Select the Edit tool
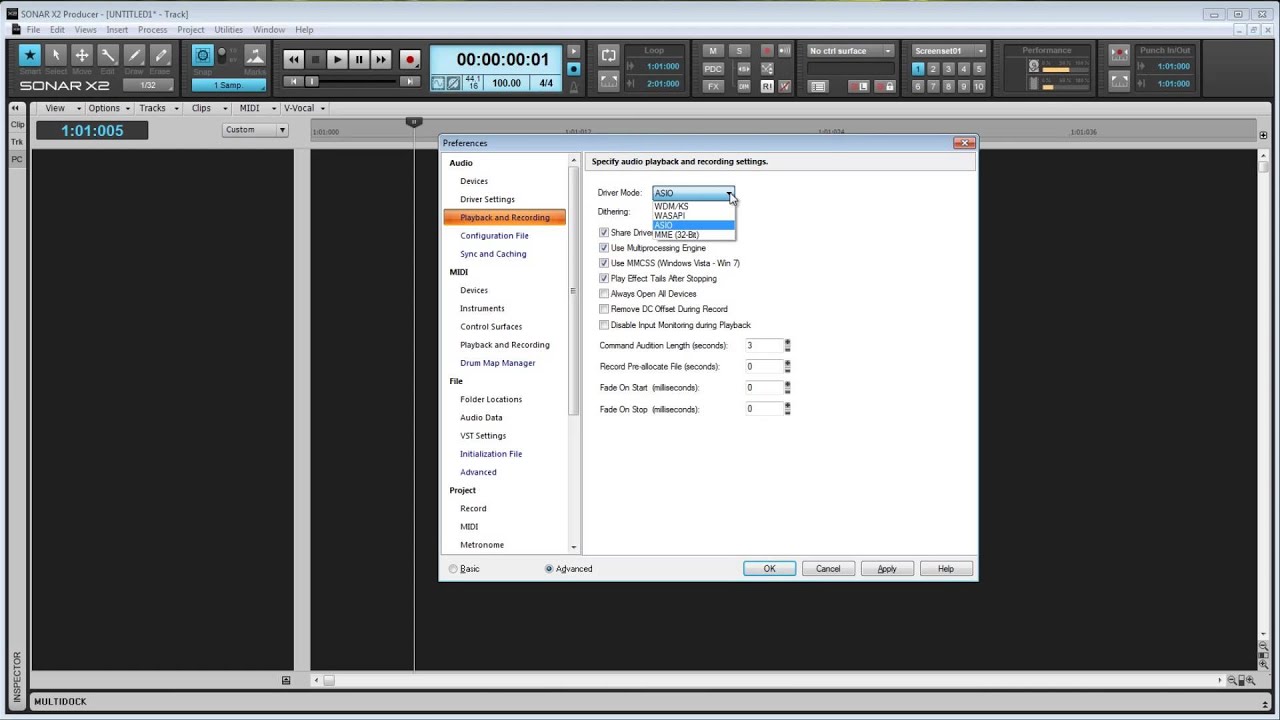Image resolution: width=1280 pixels, height=720 pixels. [x=108, y=57]
